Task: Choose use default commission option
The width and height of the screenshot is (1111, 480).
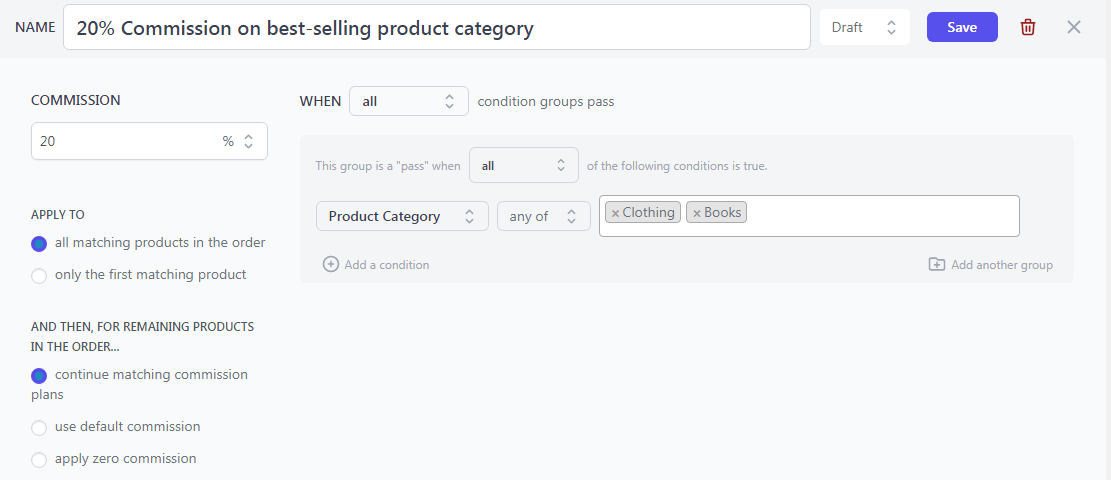Action: pyautogui.click(x=39, y=428)
